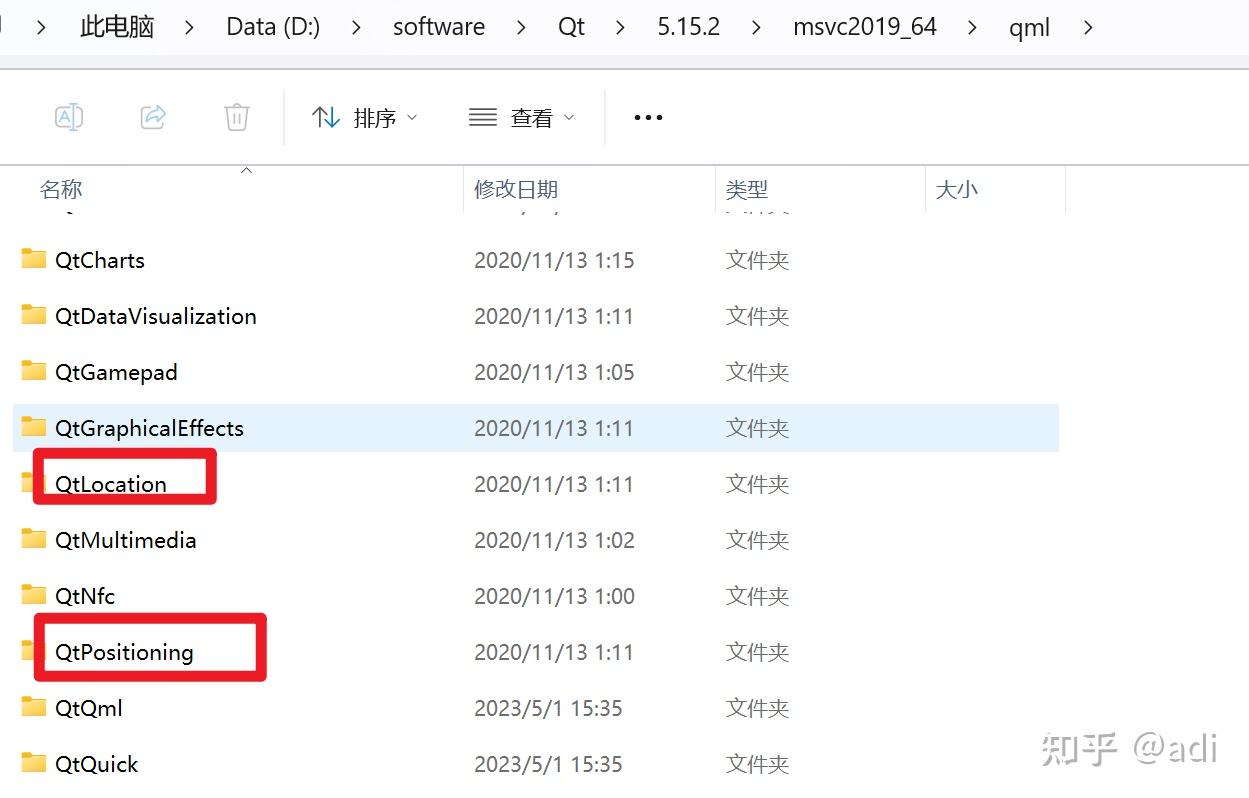
Task: Open the 查看 view options dropdown arrow
Action: coord(569,118)
